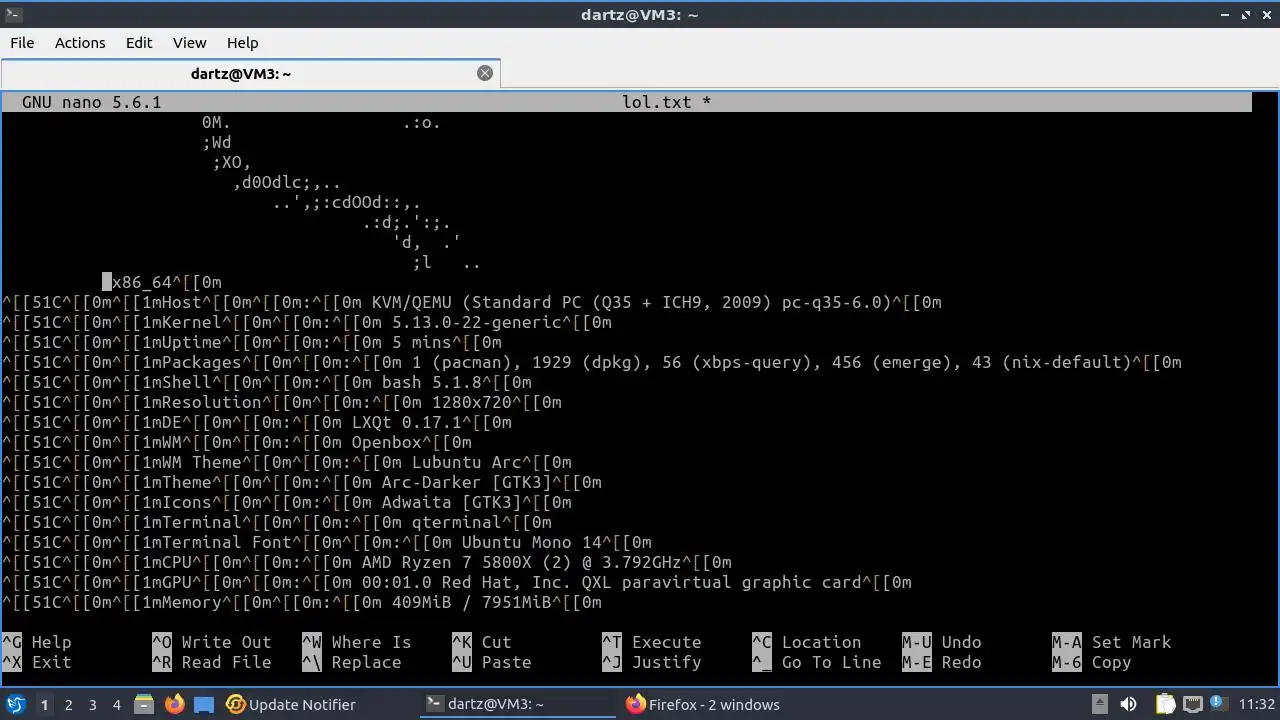Open the Edit menu
The width and height of the screenshot is (1280, 720).
[139, 43]
